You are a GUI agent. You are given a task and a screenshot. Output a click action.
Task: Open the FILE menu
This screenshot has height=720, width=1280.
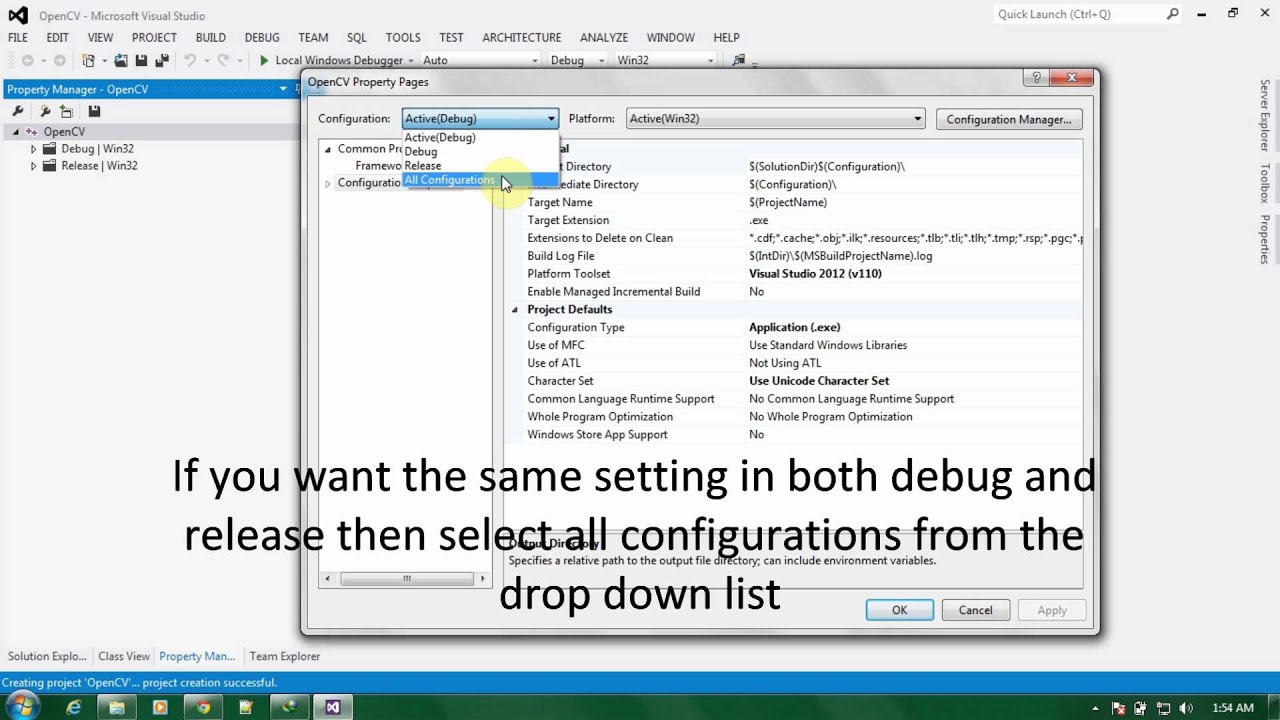click(18, 37)
